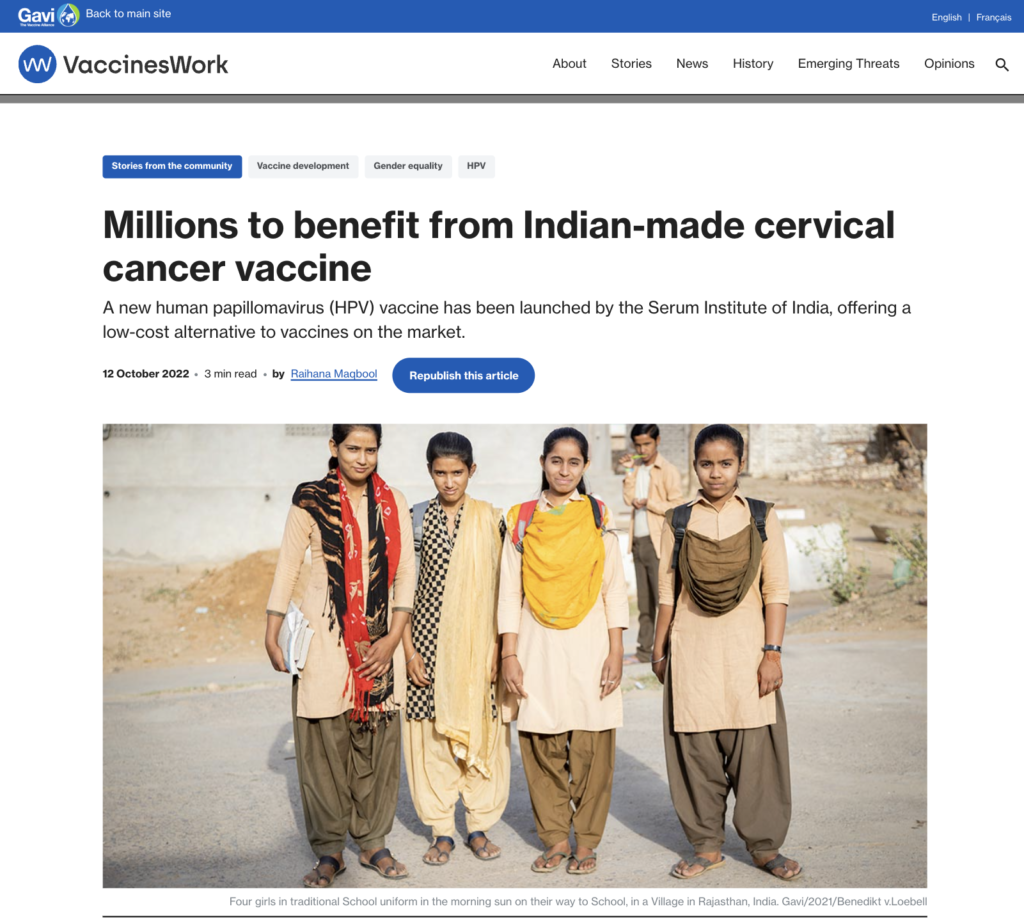This screenshot has width=1024, height=920.
Task: Navigate to News section
Action: coord(692,63)
